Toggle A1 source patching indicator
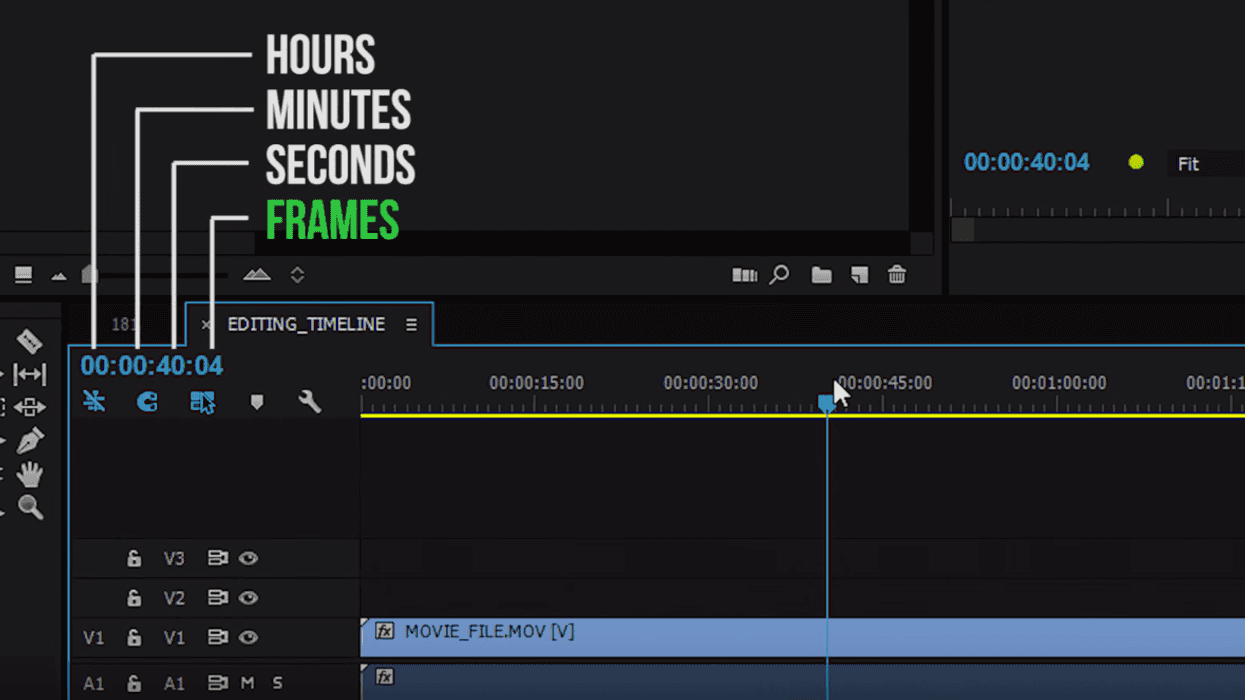 93,683
